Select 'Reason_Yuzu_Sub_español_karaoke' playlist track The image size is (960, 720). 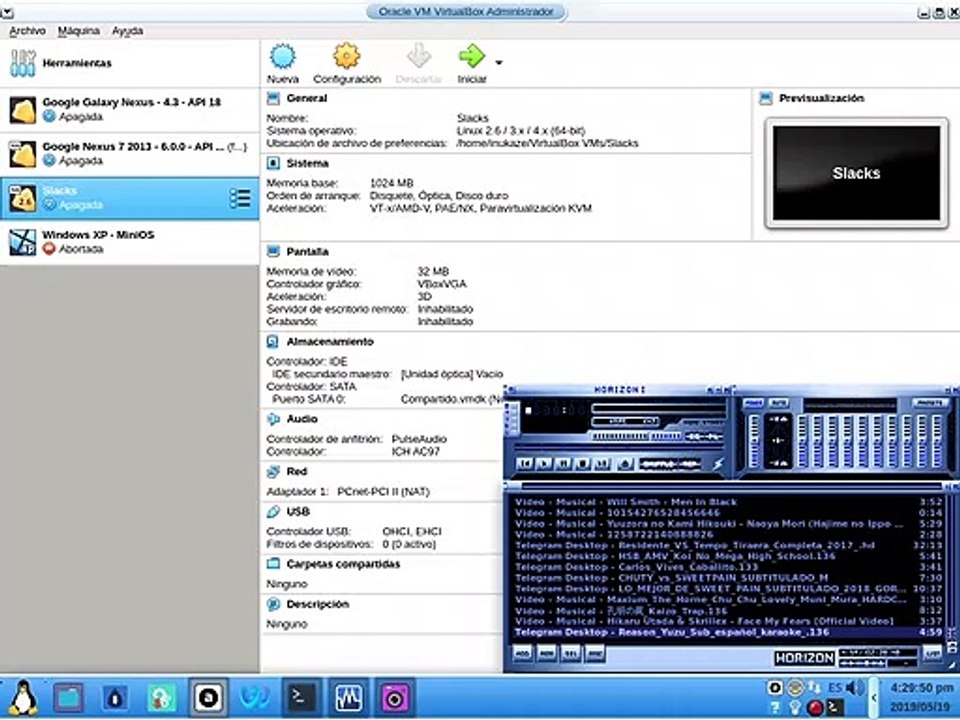pyautogui.click(x=729, y=632)
